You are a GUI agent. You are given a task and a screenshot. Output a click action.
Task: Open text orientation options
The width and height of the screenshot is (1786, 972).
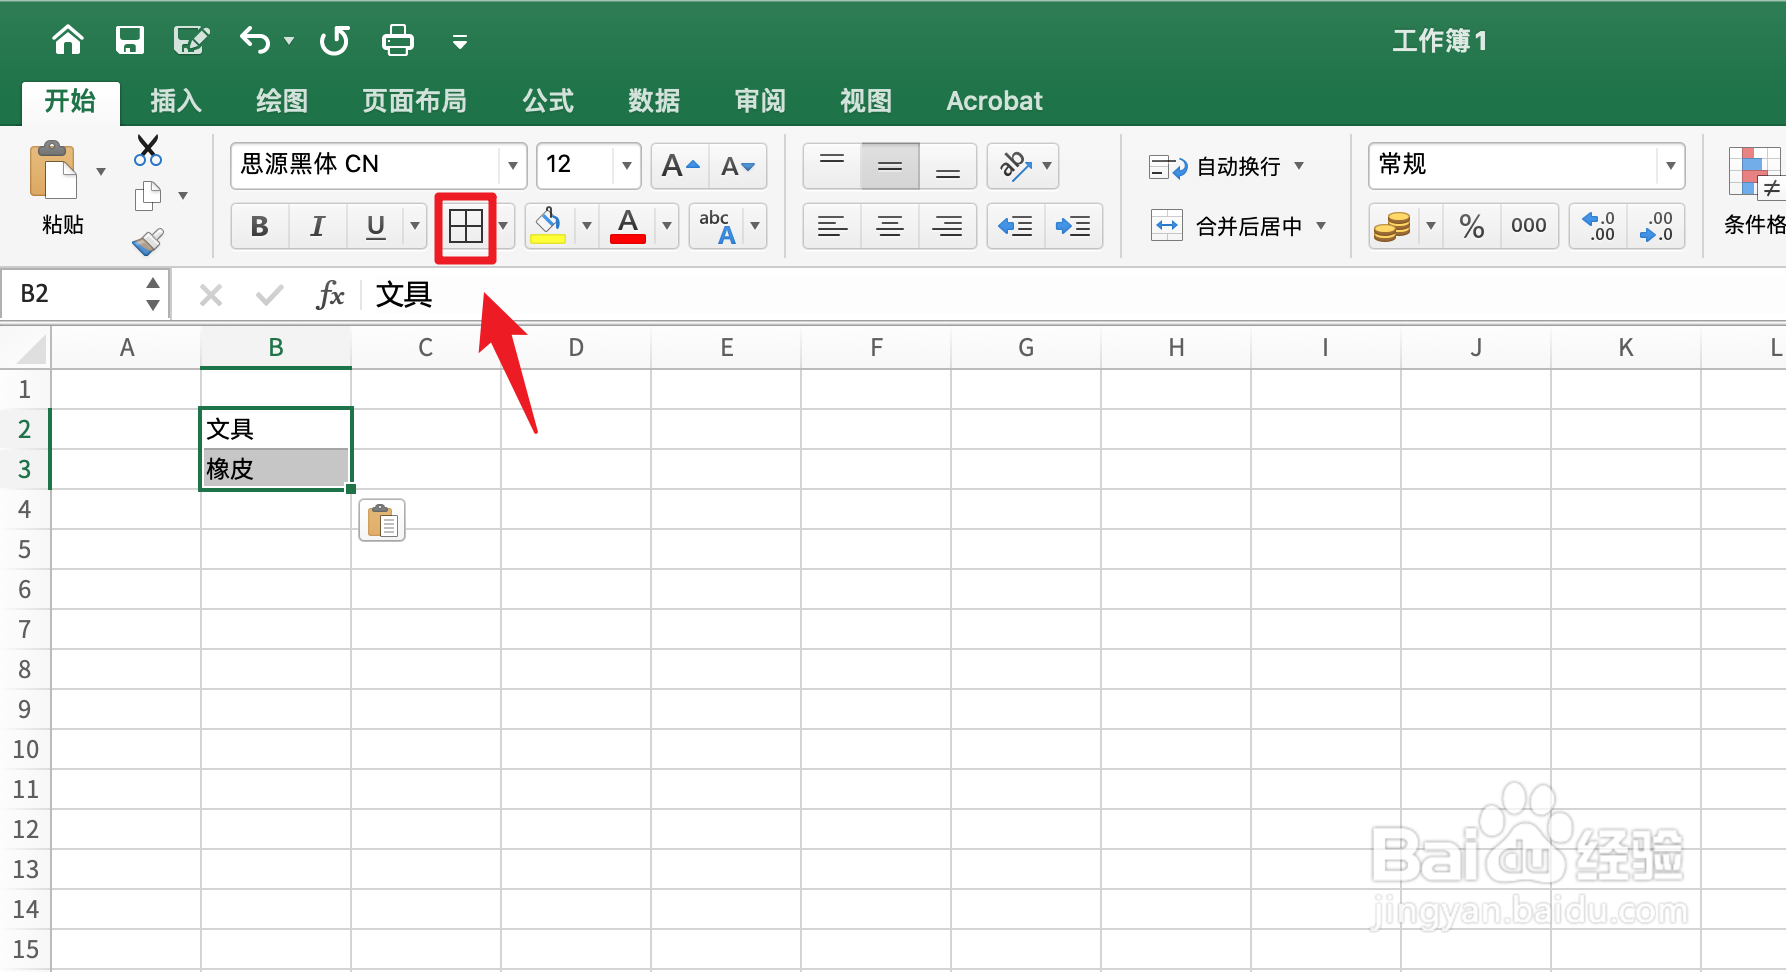click(x=1023, y=166)
